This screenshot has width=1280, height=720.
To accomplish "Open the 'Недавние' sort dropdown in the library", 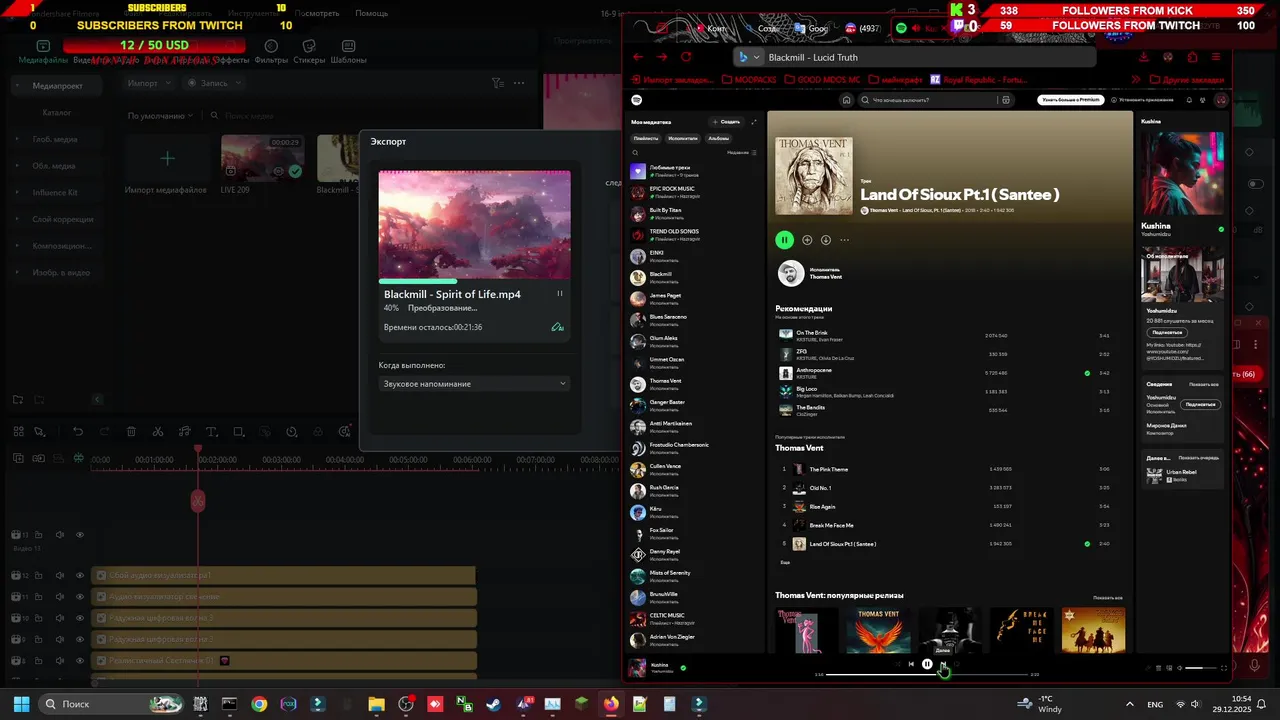I will pos(741,153).
